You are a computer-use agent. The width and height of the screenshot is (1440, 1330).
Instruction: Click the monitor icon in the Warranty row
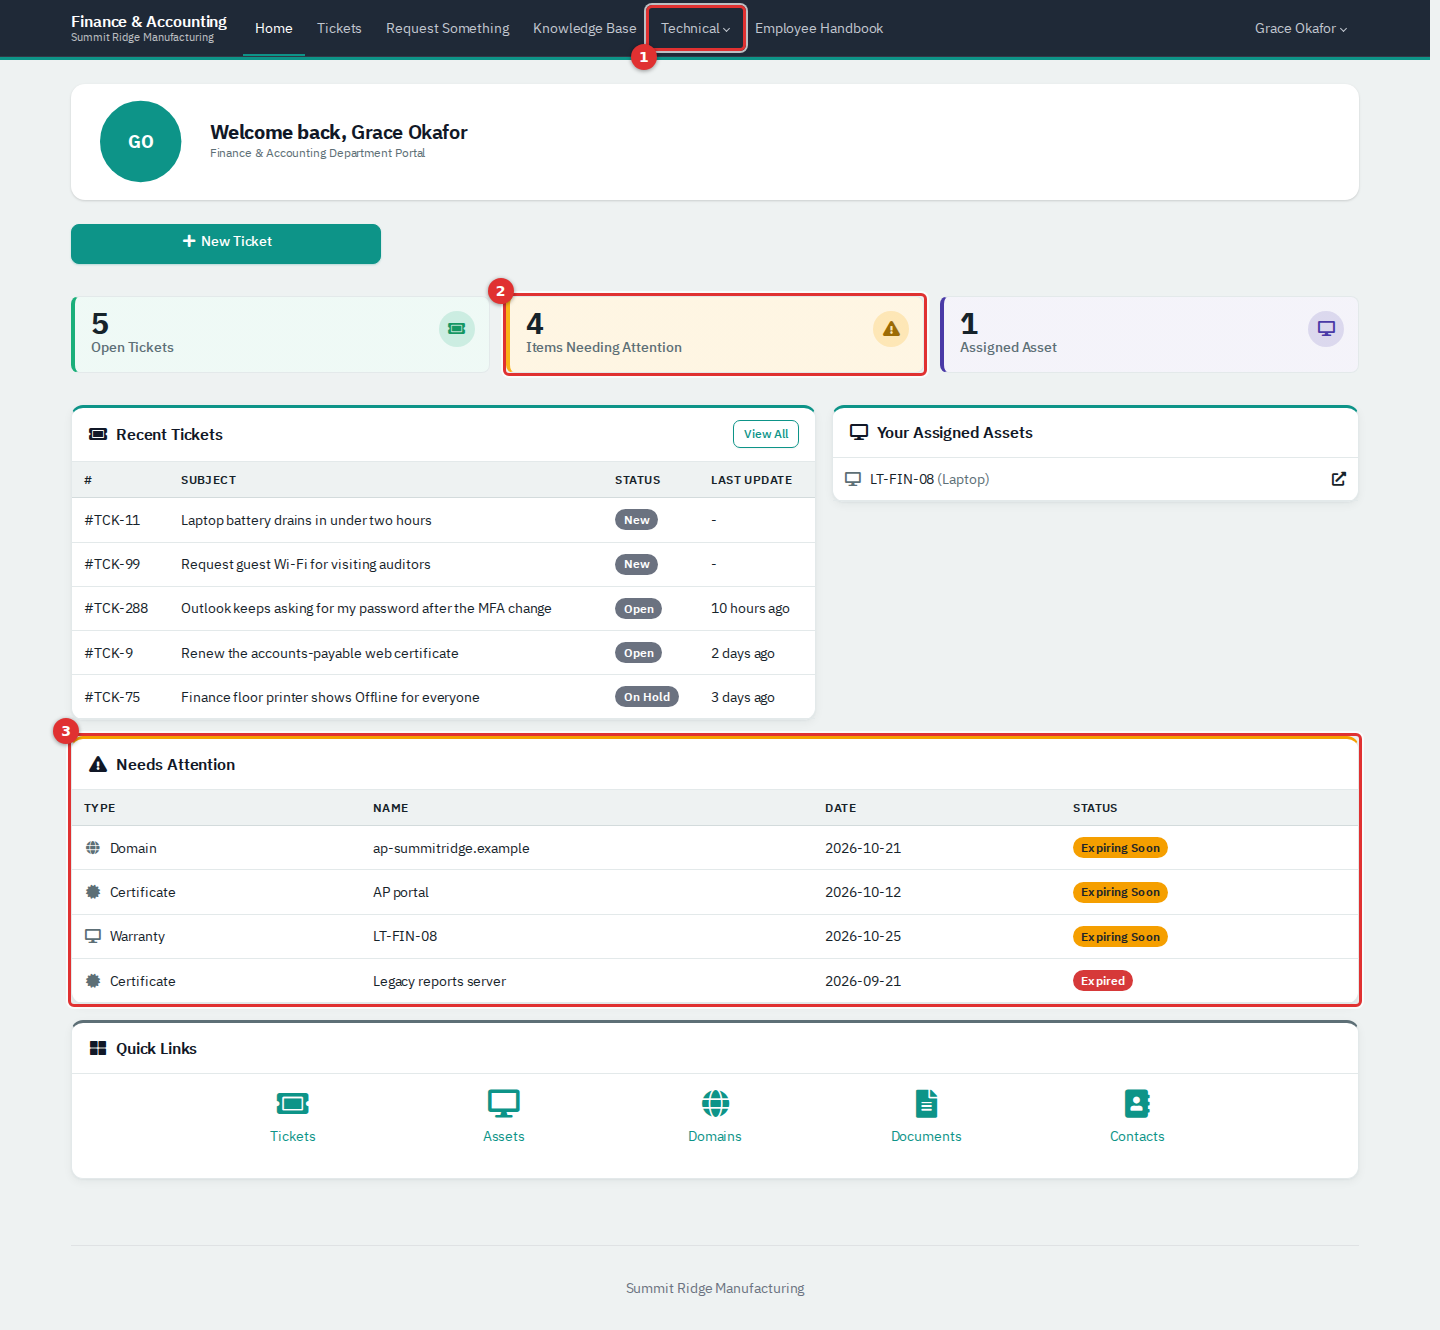(93, 936)
